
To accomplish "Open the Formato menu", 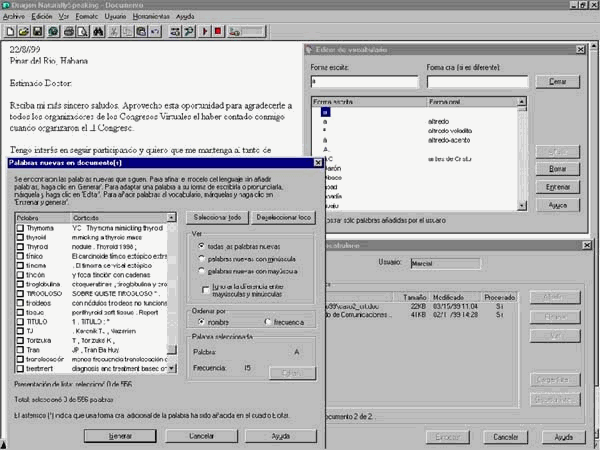I will pos(86,16).
